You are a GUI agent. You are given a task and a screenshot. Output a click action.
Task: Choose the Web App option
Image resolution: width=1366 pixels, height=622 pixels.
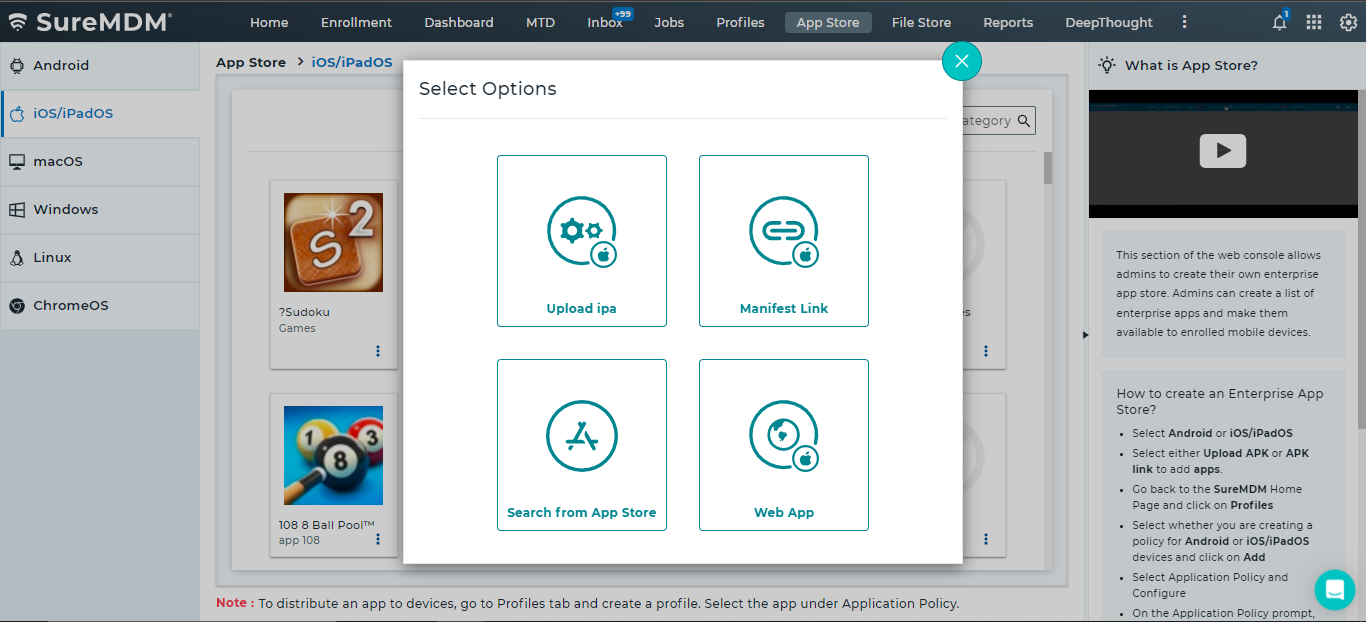coord(784,445)
